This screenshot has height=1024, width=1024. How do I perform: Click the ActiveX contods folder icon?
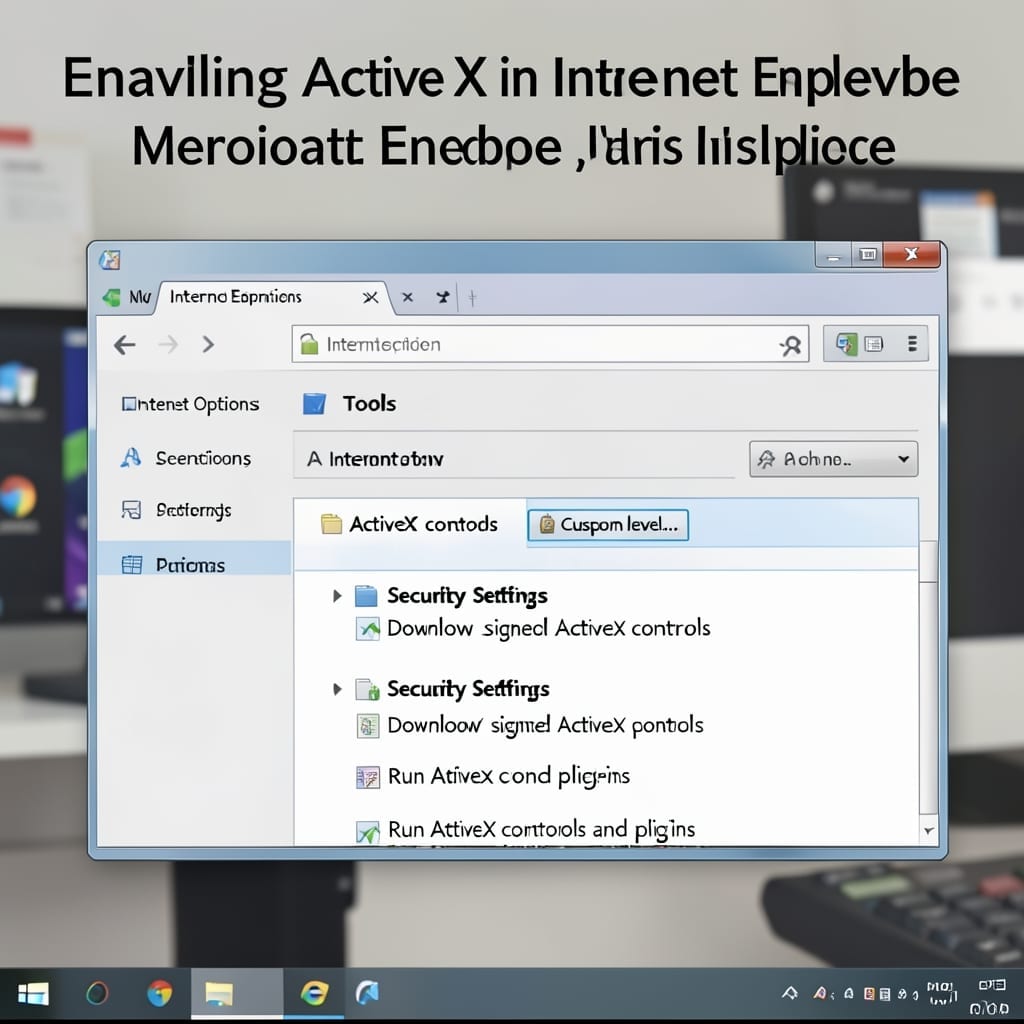click(x=332, y=524)
